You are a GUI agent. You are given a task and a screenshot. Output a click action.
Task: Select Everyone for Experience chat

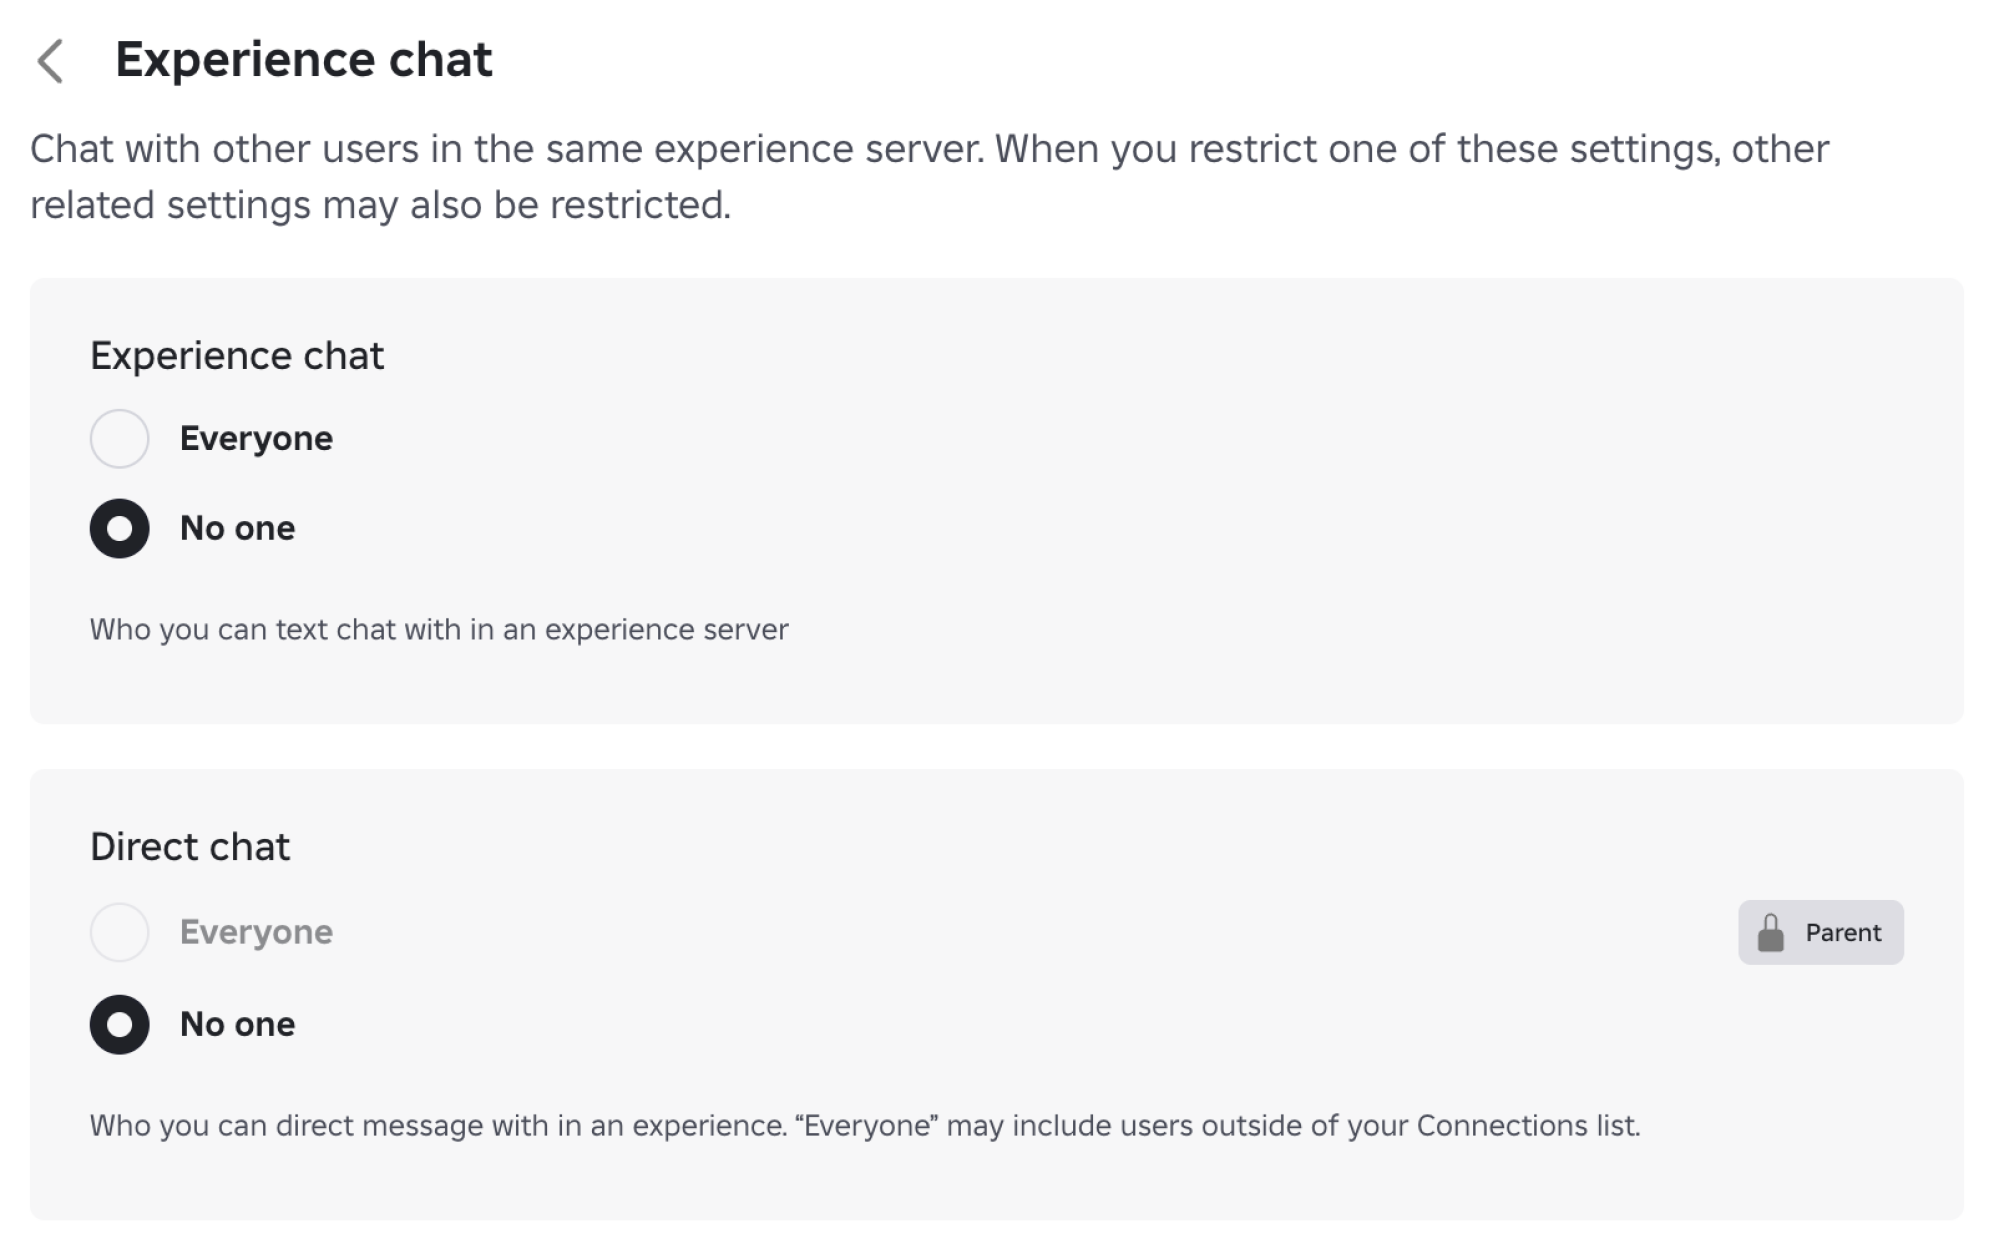pyautogui.click(x=119, y=437)
